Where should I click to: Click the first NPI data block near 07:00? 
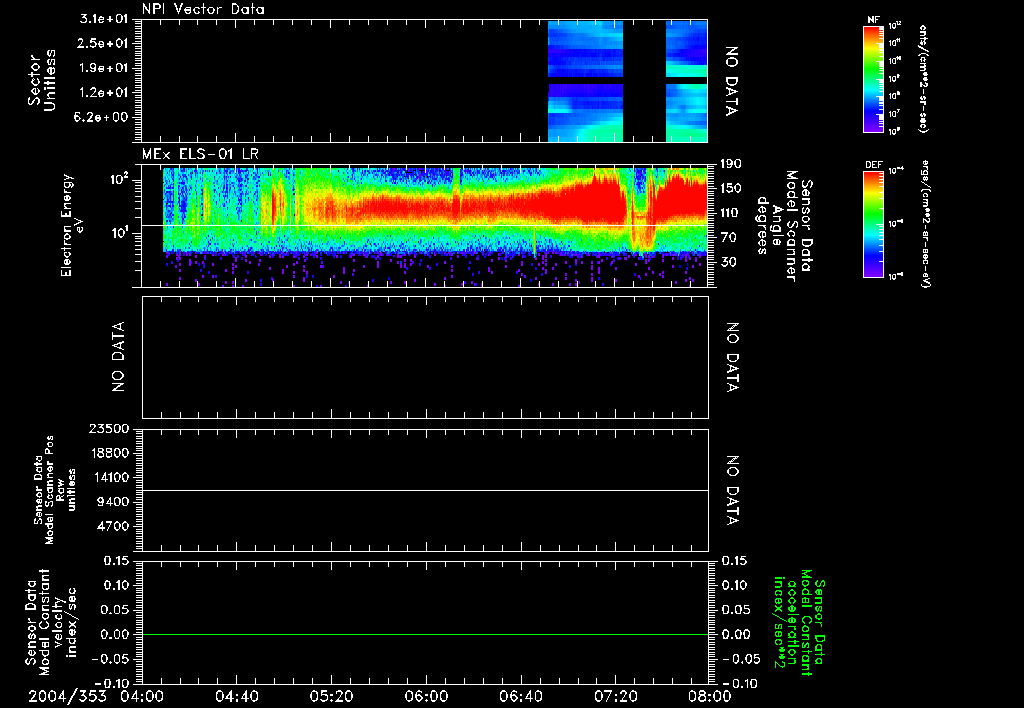click(x=585, y=81)
